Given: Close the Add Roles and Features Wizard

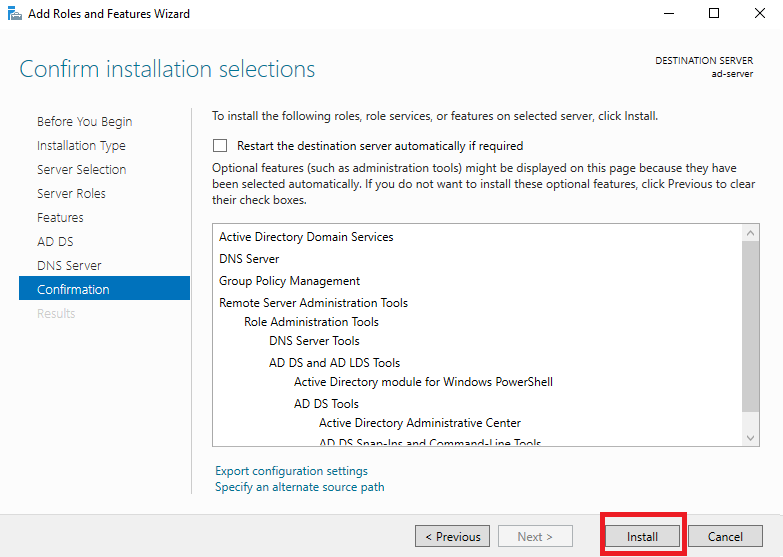Looking at the screenshot, I should click(x=760, y=13).
